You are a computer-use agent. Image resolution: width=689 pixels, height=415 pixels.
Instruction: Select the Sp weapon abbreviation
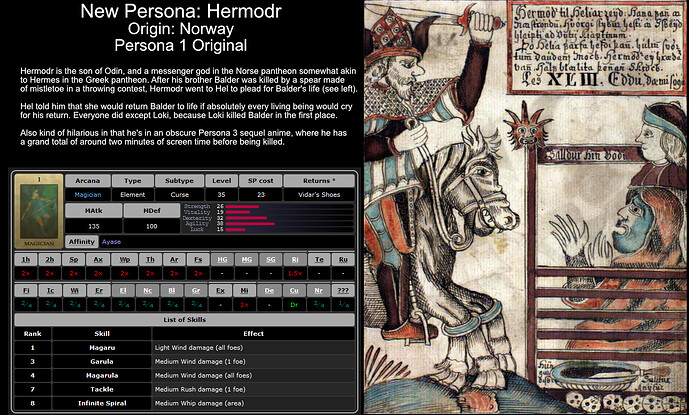pyautogui.click(x=74, y=259)
